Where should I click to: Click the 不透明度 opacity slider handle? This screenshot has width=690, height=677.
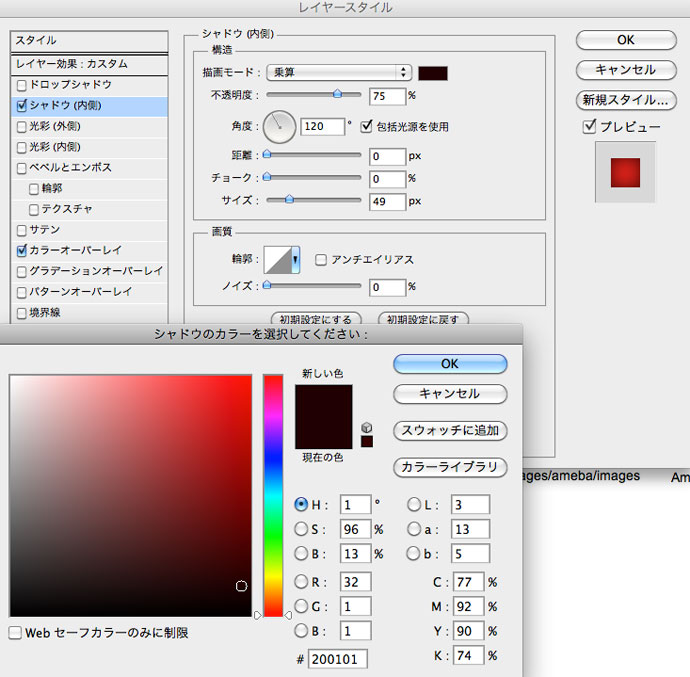pos(337,94)
